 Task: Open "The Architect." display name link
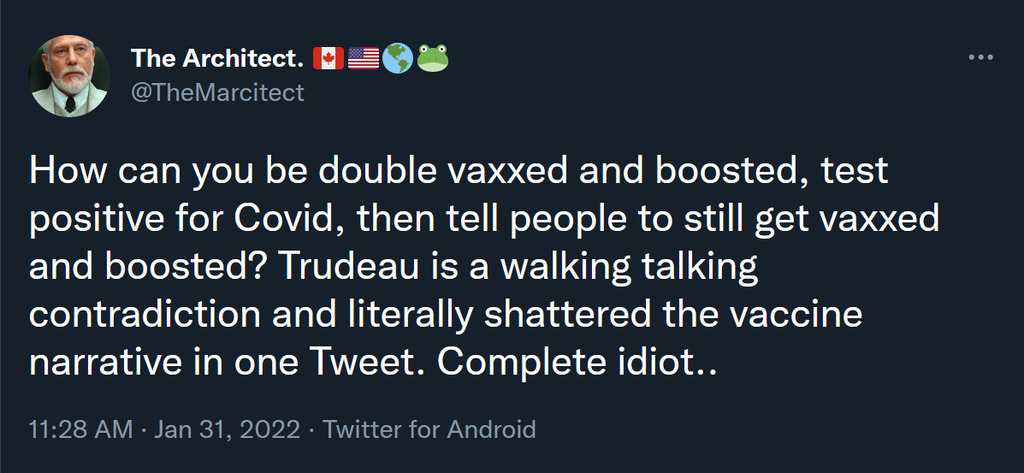tap(217, 60)
